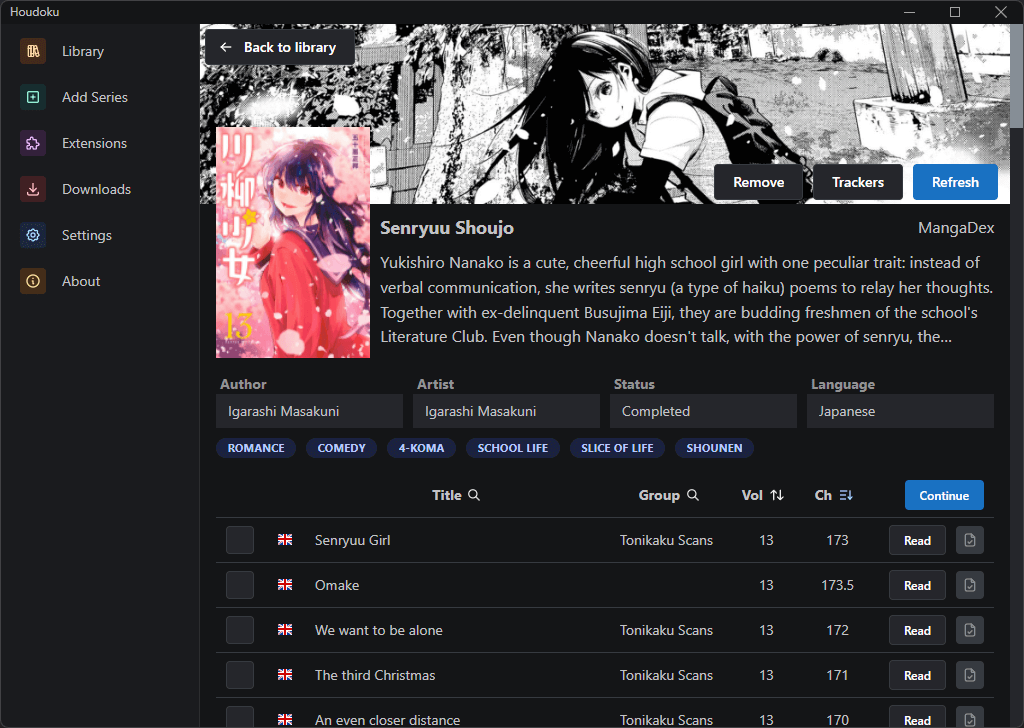Click the Group column header
Image resolution: width=1024 pixels, height=728 pixels.
click(659, 495)
